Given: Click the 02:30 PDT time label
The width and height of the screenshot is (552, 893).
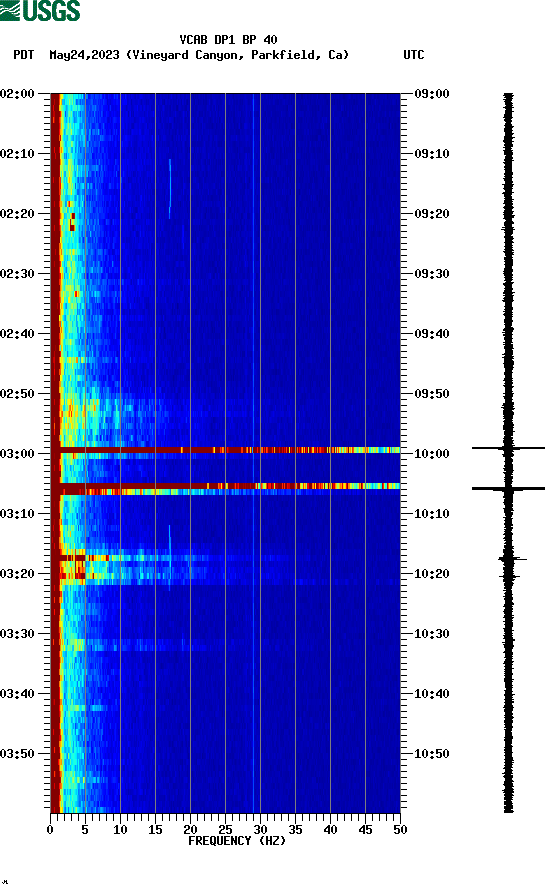Looking at the screenshot, I should [x=18, y=273].
